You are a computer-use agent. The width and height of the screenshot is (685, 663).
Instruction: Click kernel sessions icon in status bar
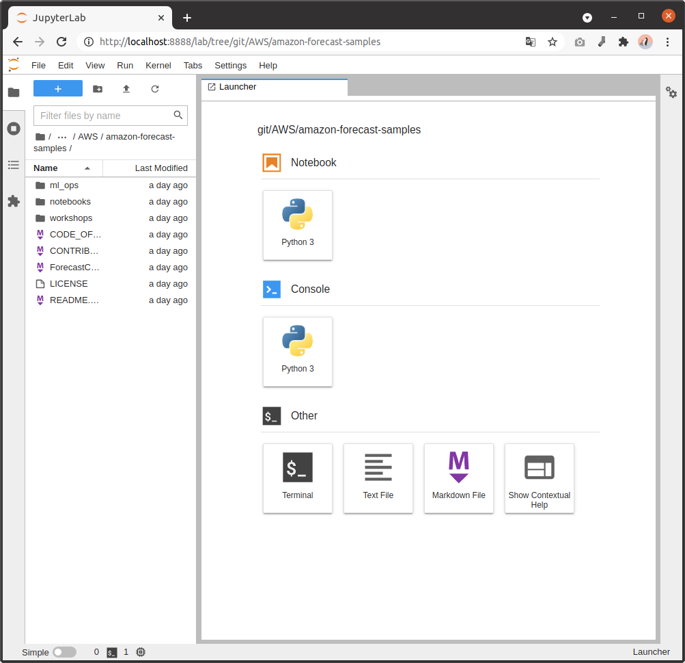[140, 652]
